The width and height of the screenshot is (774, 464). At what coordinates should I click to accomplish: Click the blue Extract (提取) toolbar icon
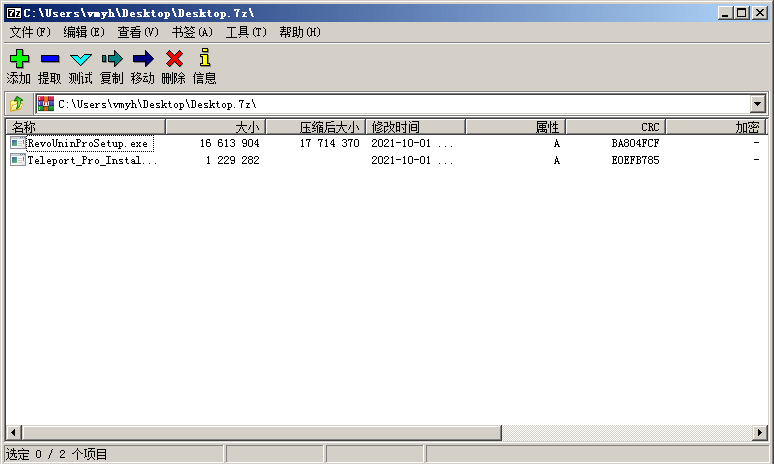49,60
